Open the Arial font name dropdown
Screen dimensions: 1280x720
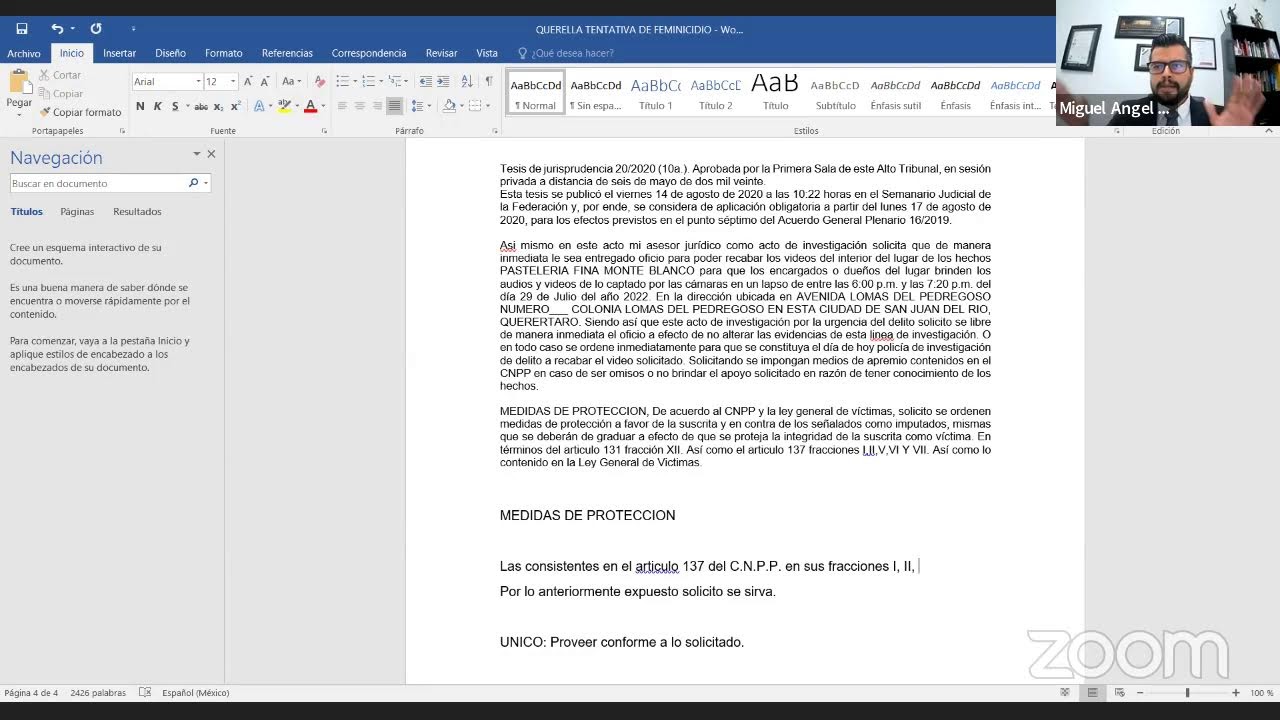click(x=198, y=81)
